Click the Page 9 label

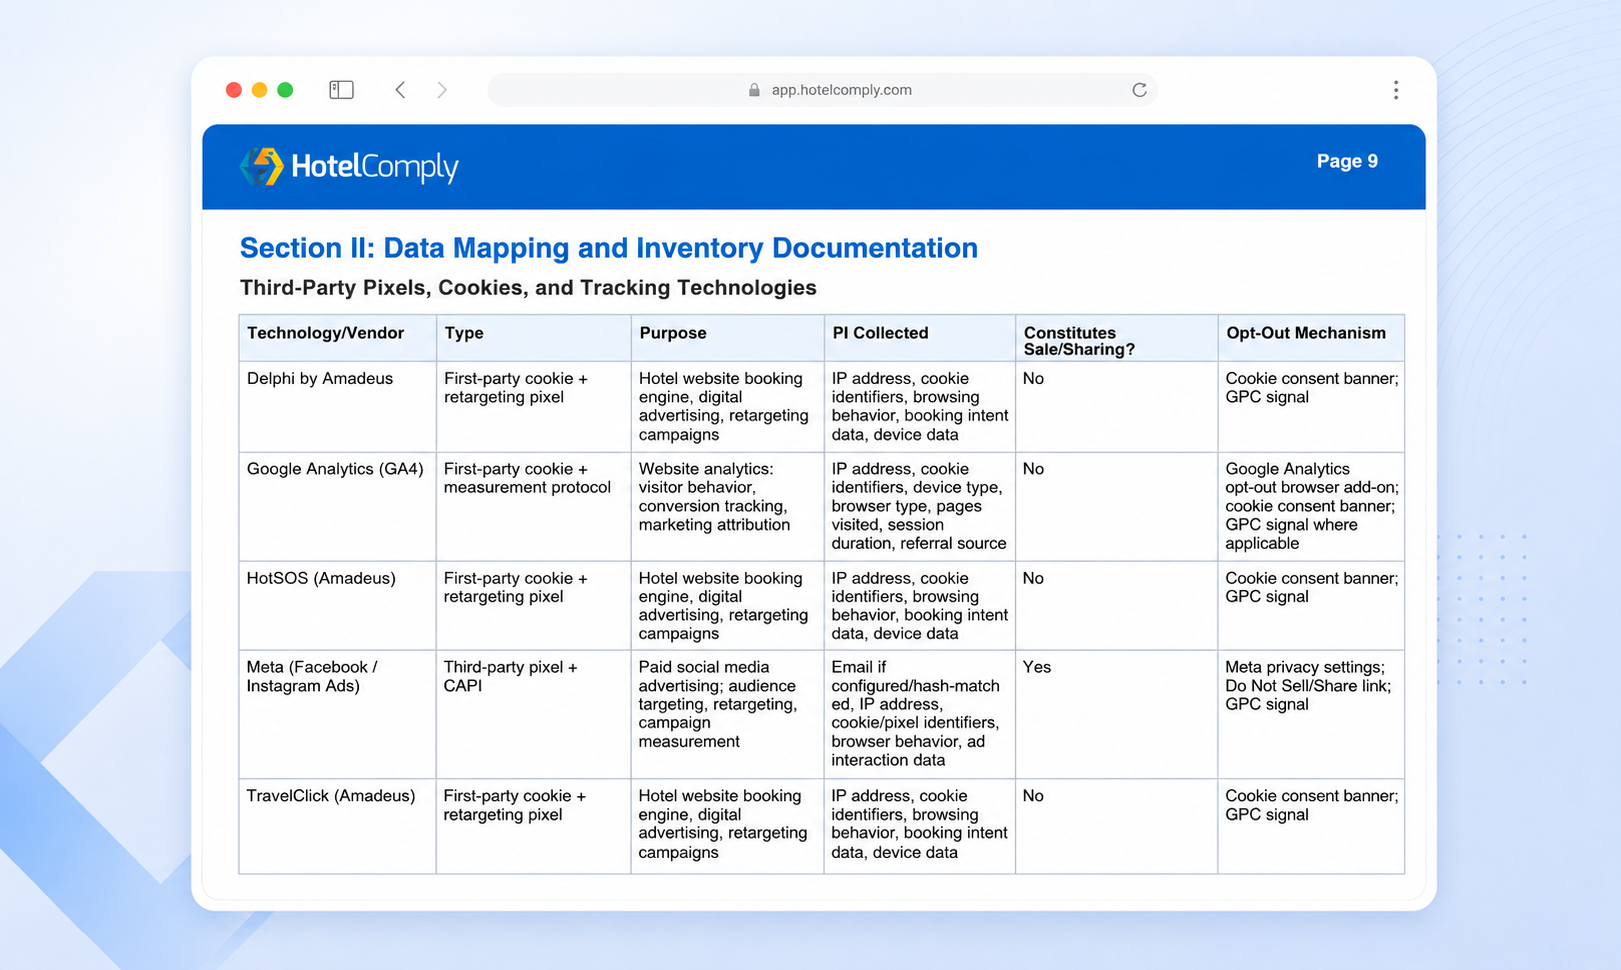(1347, 161)
